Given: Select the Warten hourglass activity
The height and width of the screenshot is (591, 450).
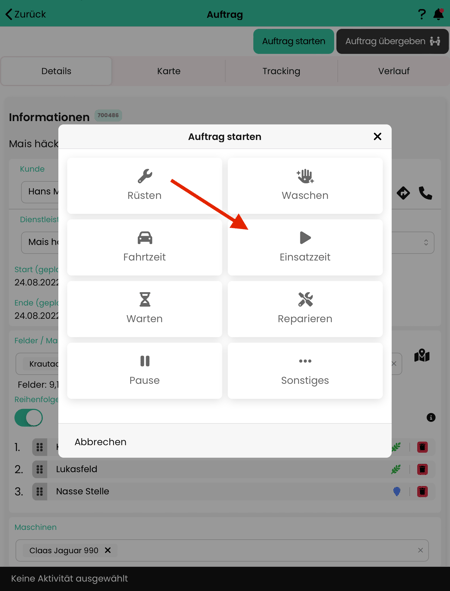Looking at the screenshot, I should pos(144,309).
